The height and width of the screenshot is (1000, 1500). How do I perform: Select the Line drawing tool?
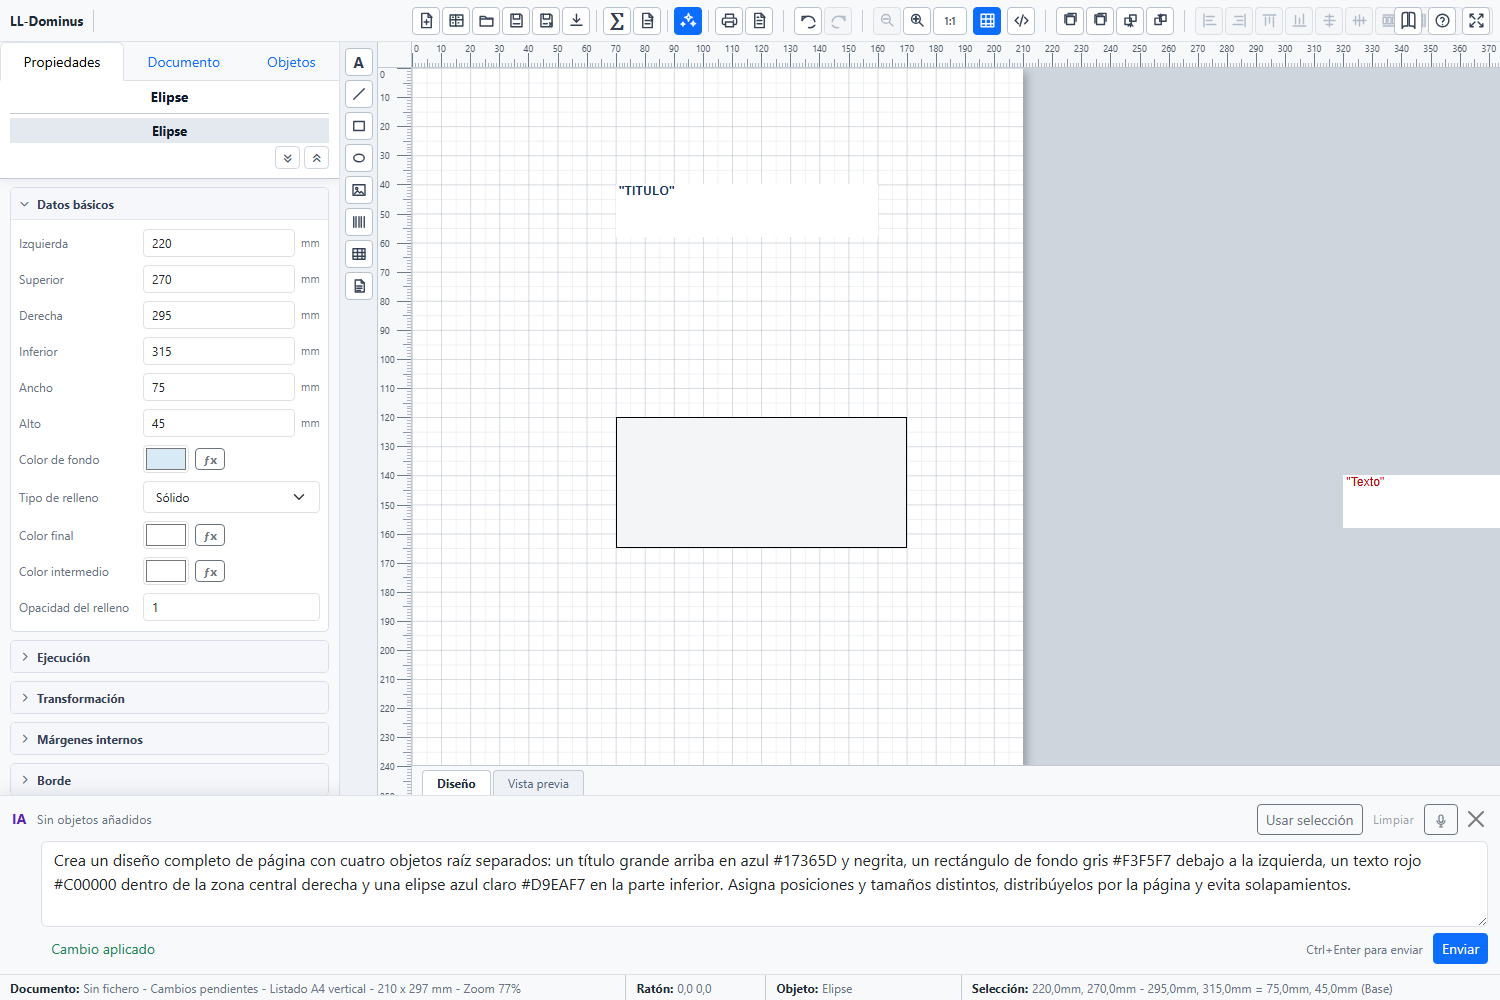click(359, 94)
